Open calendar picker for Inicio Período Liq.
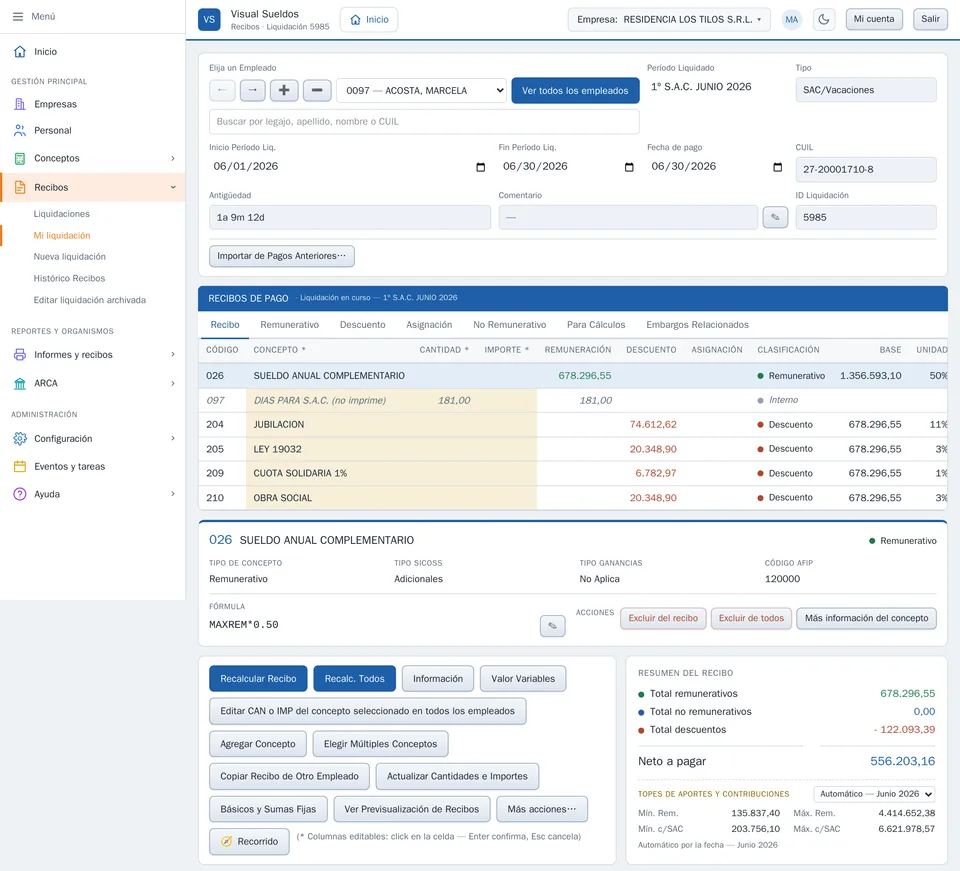The image size is (960, 871). (x=481, y=167)
